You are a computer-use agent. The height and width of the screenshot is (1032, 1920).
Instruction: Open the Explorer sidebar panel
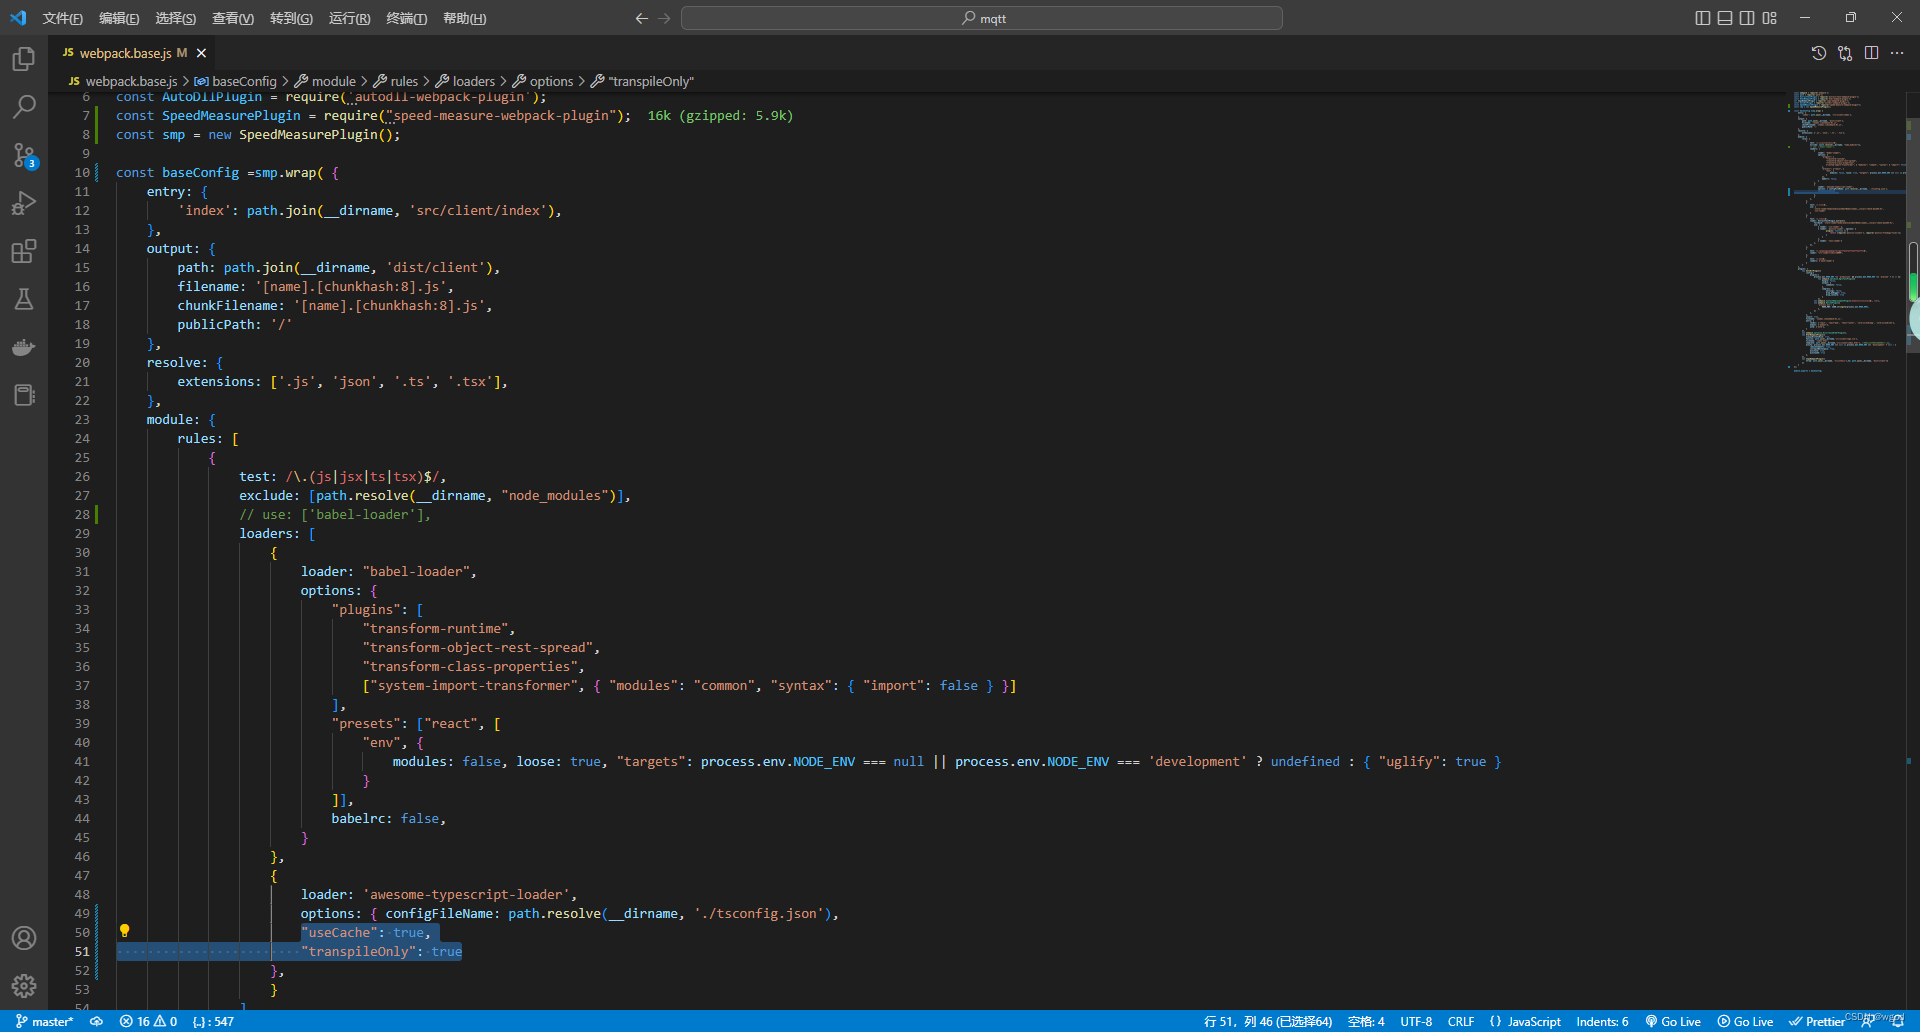[x=24, y=58]
